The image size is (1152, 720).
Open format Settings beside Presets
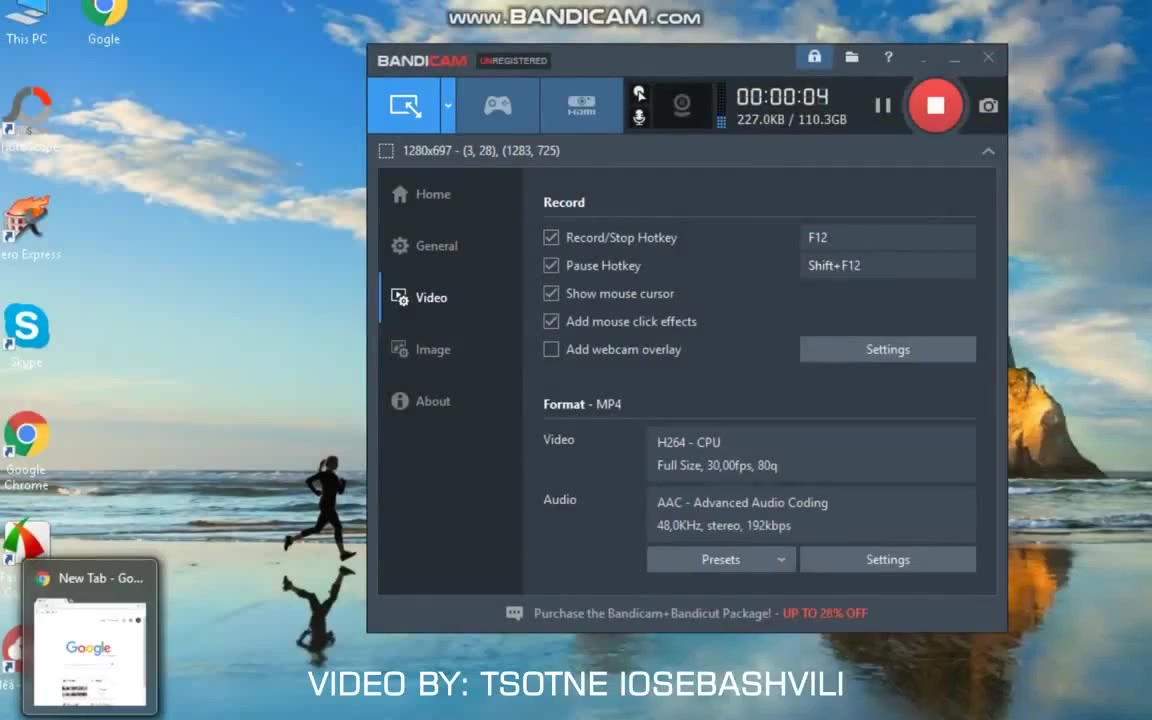pyautogui.click(x=888, y=560)
